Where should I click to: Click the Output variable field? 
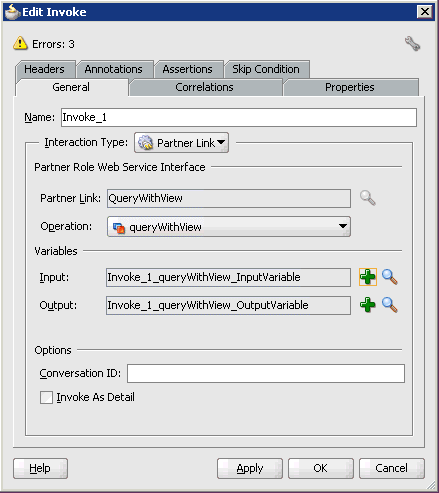click(228, 305)
